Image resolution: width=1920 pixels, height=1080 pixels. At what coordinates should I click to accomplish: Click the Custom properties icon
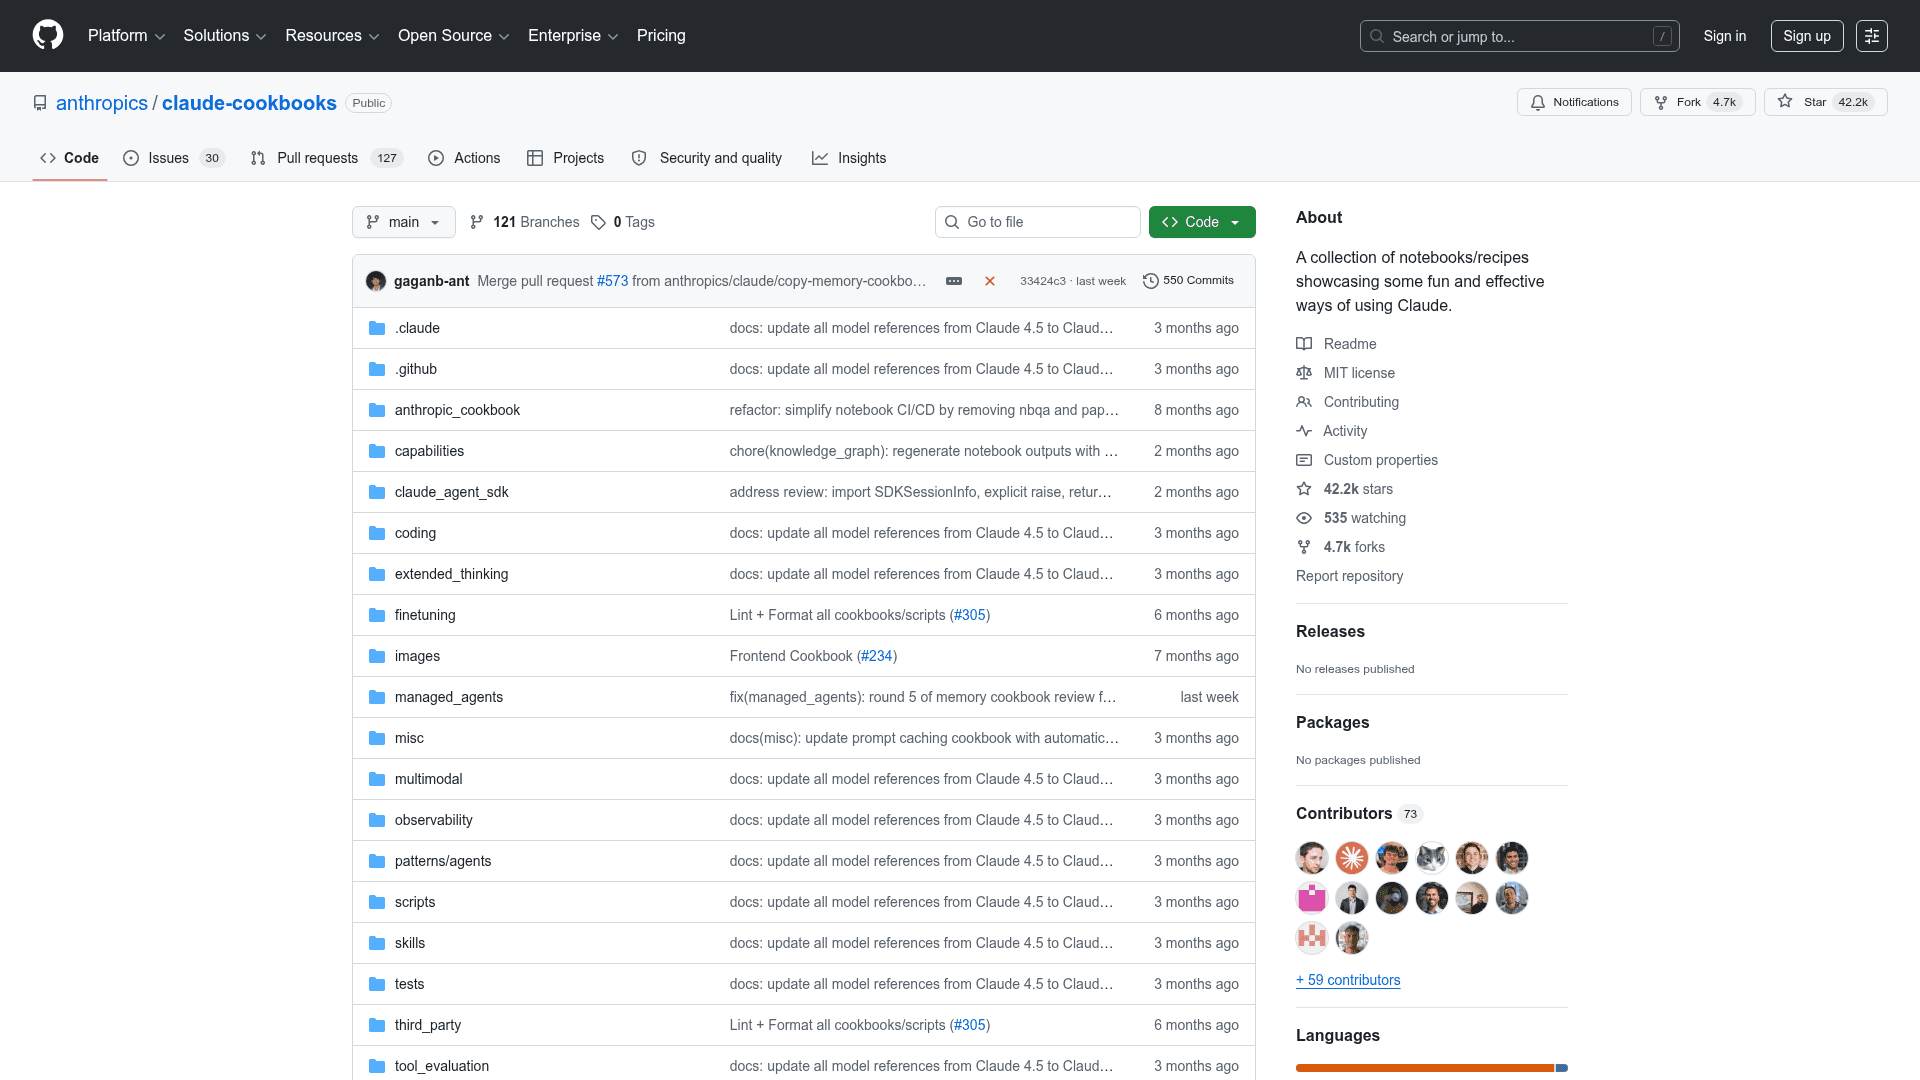tap(1304, 460)
